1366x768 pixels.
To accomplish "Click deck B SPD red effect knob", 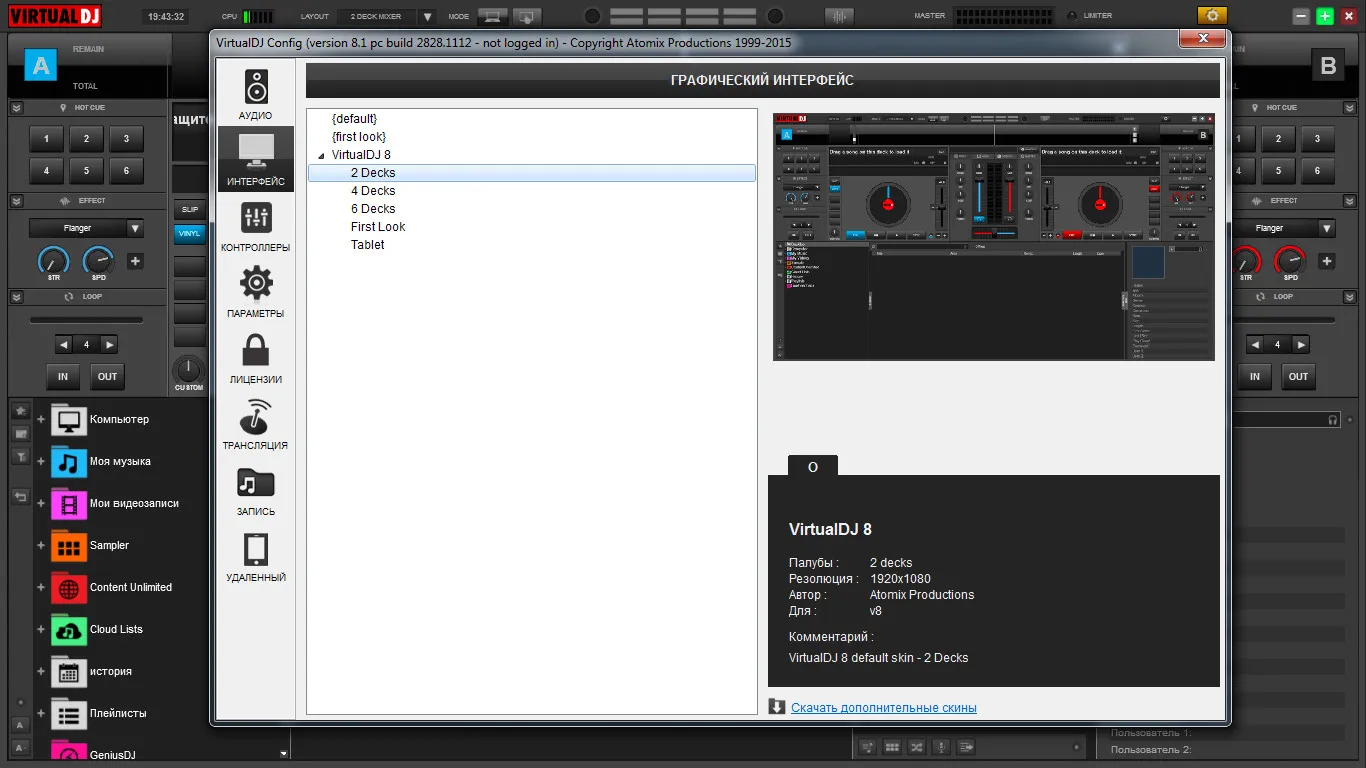I will tap(1290, 262).
